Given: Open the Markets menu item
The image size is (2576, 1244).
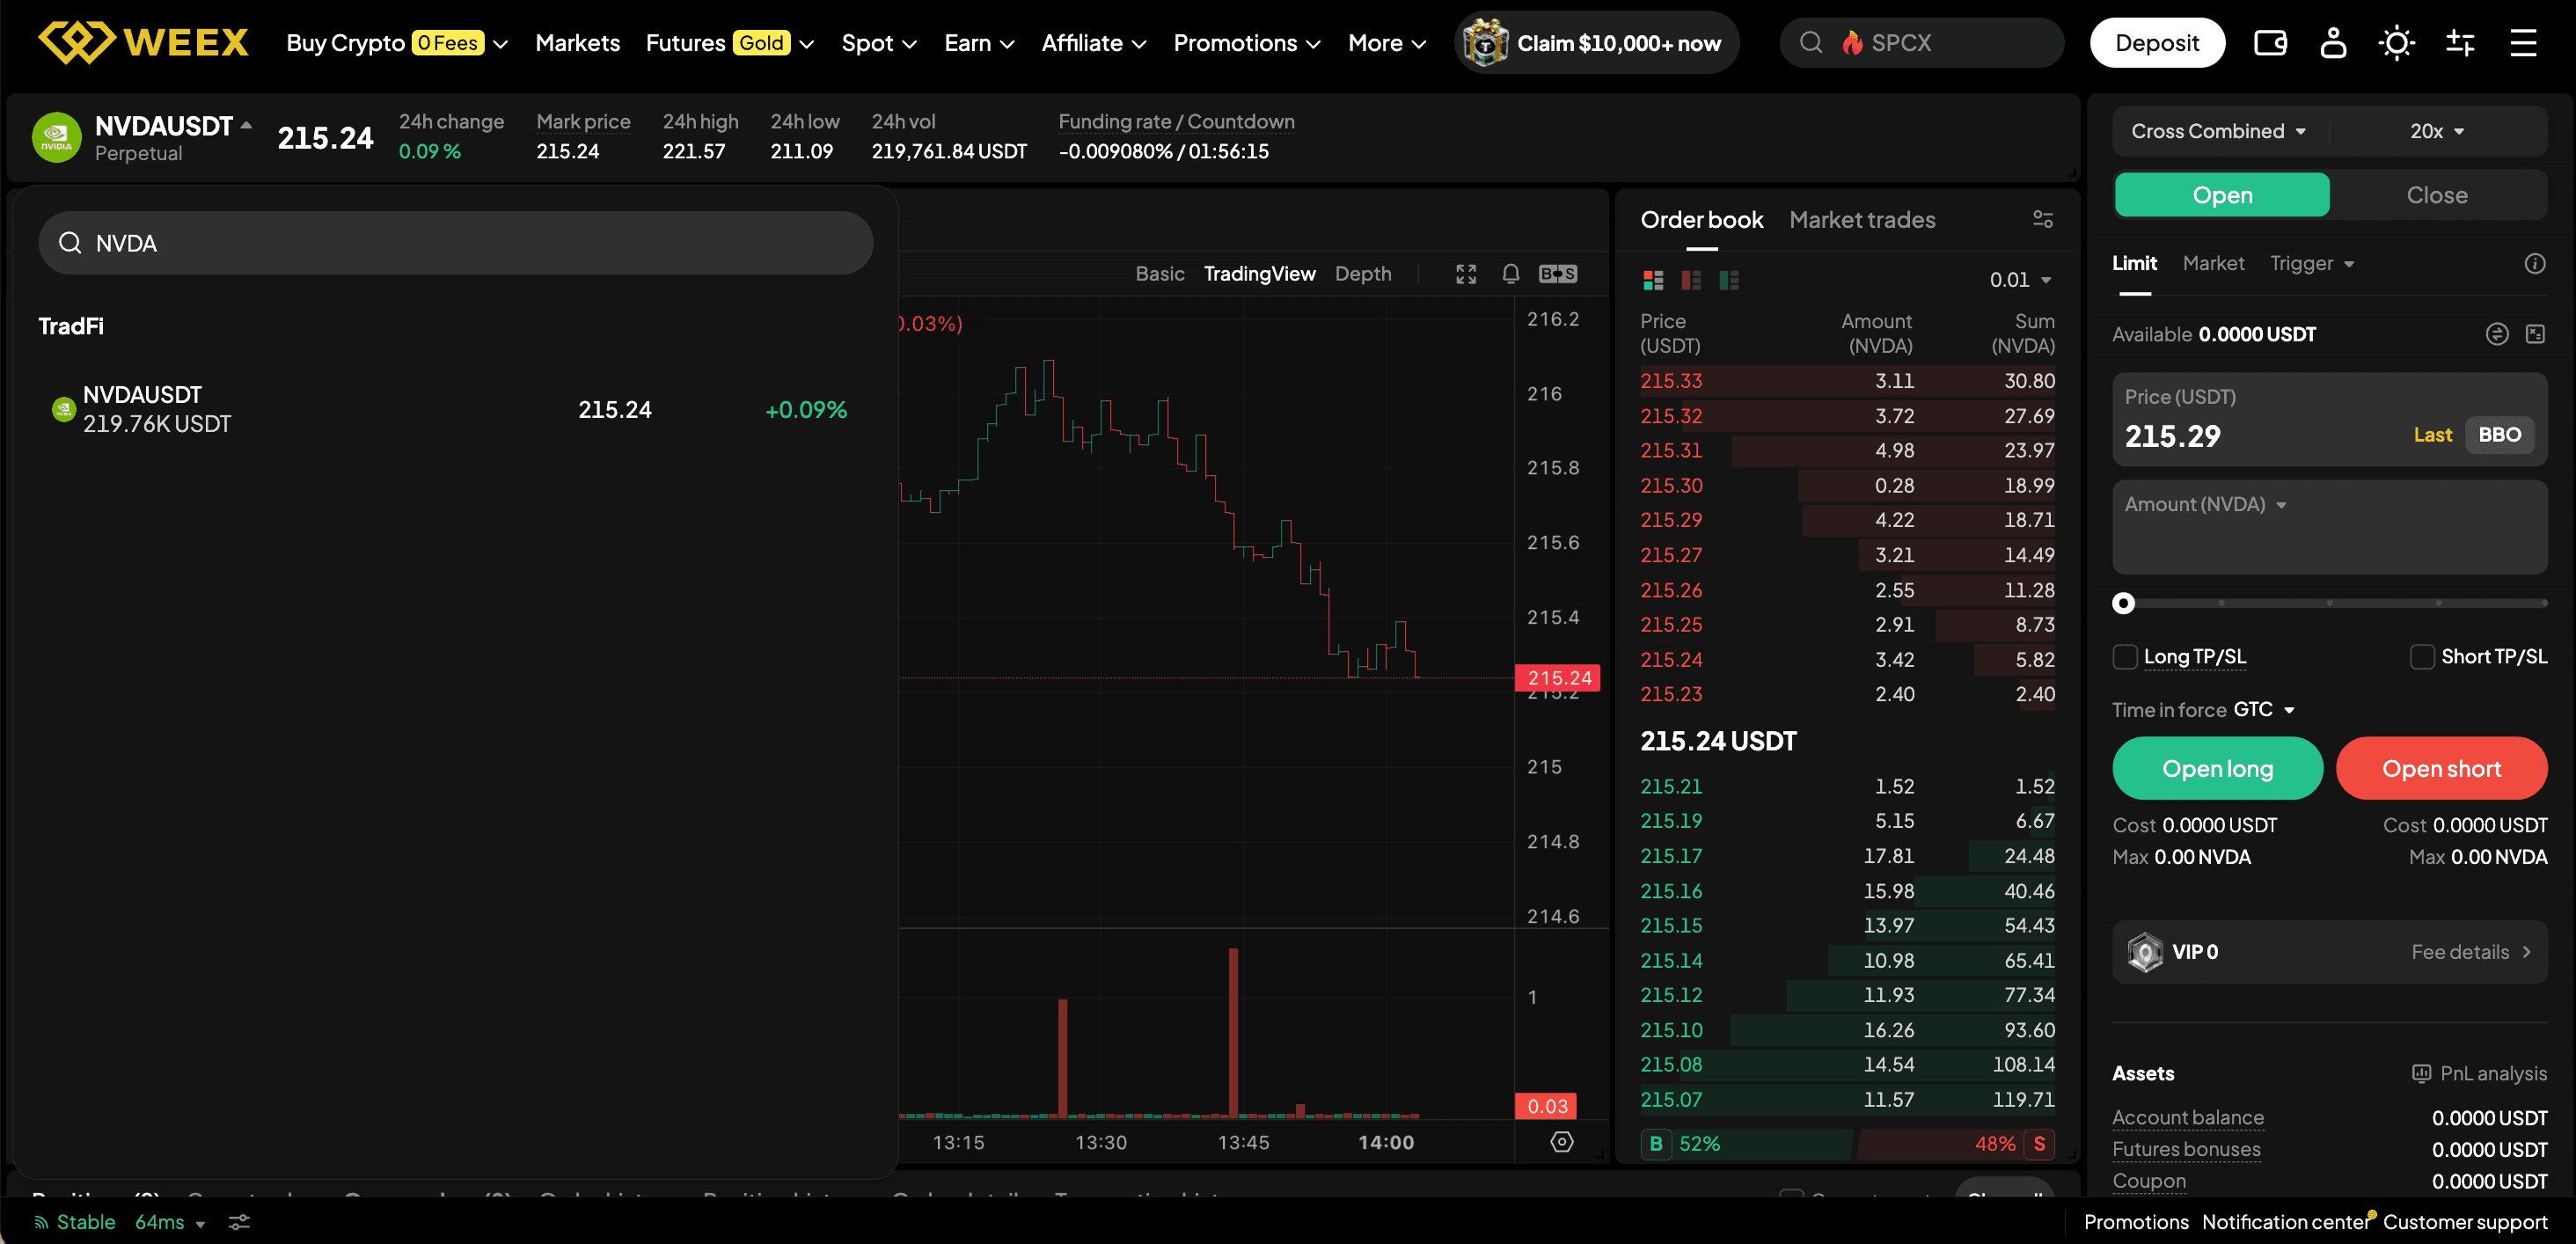Looking at the screenshot, I should [577, 43].
